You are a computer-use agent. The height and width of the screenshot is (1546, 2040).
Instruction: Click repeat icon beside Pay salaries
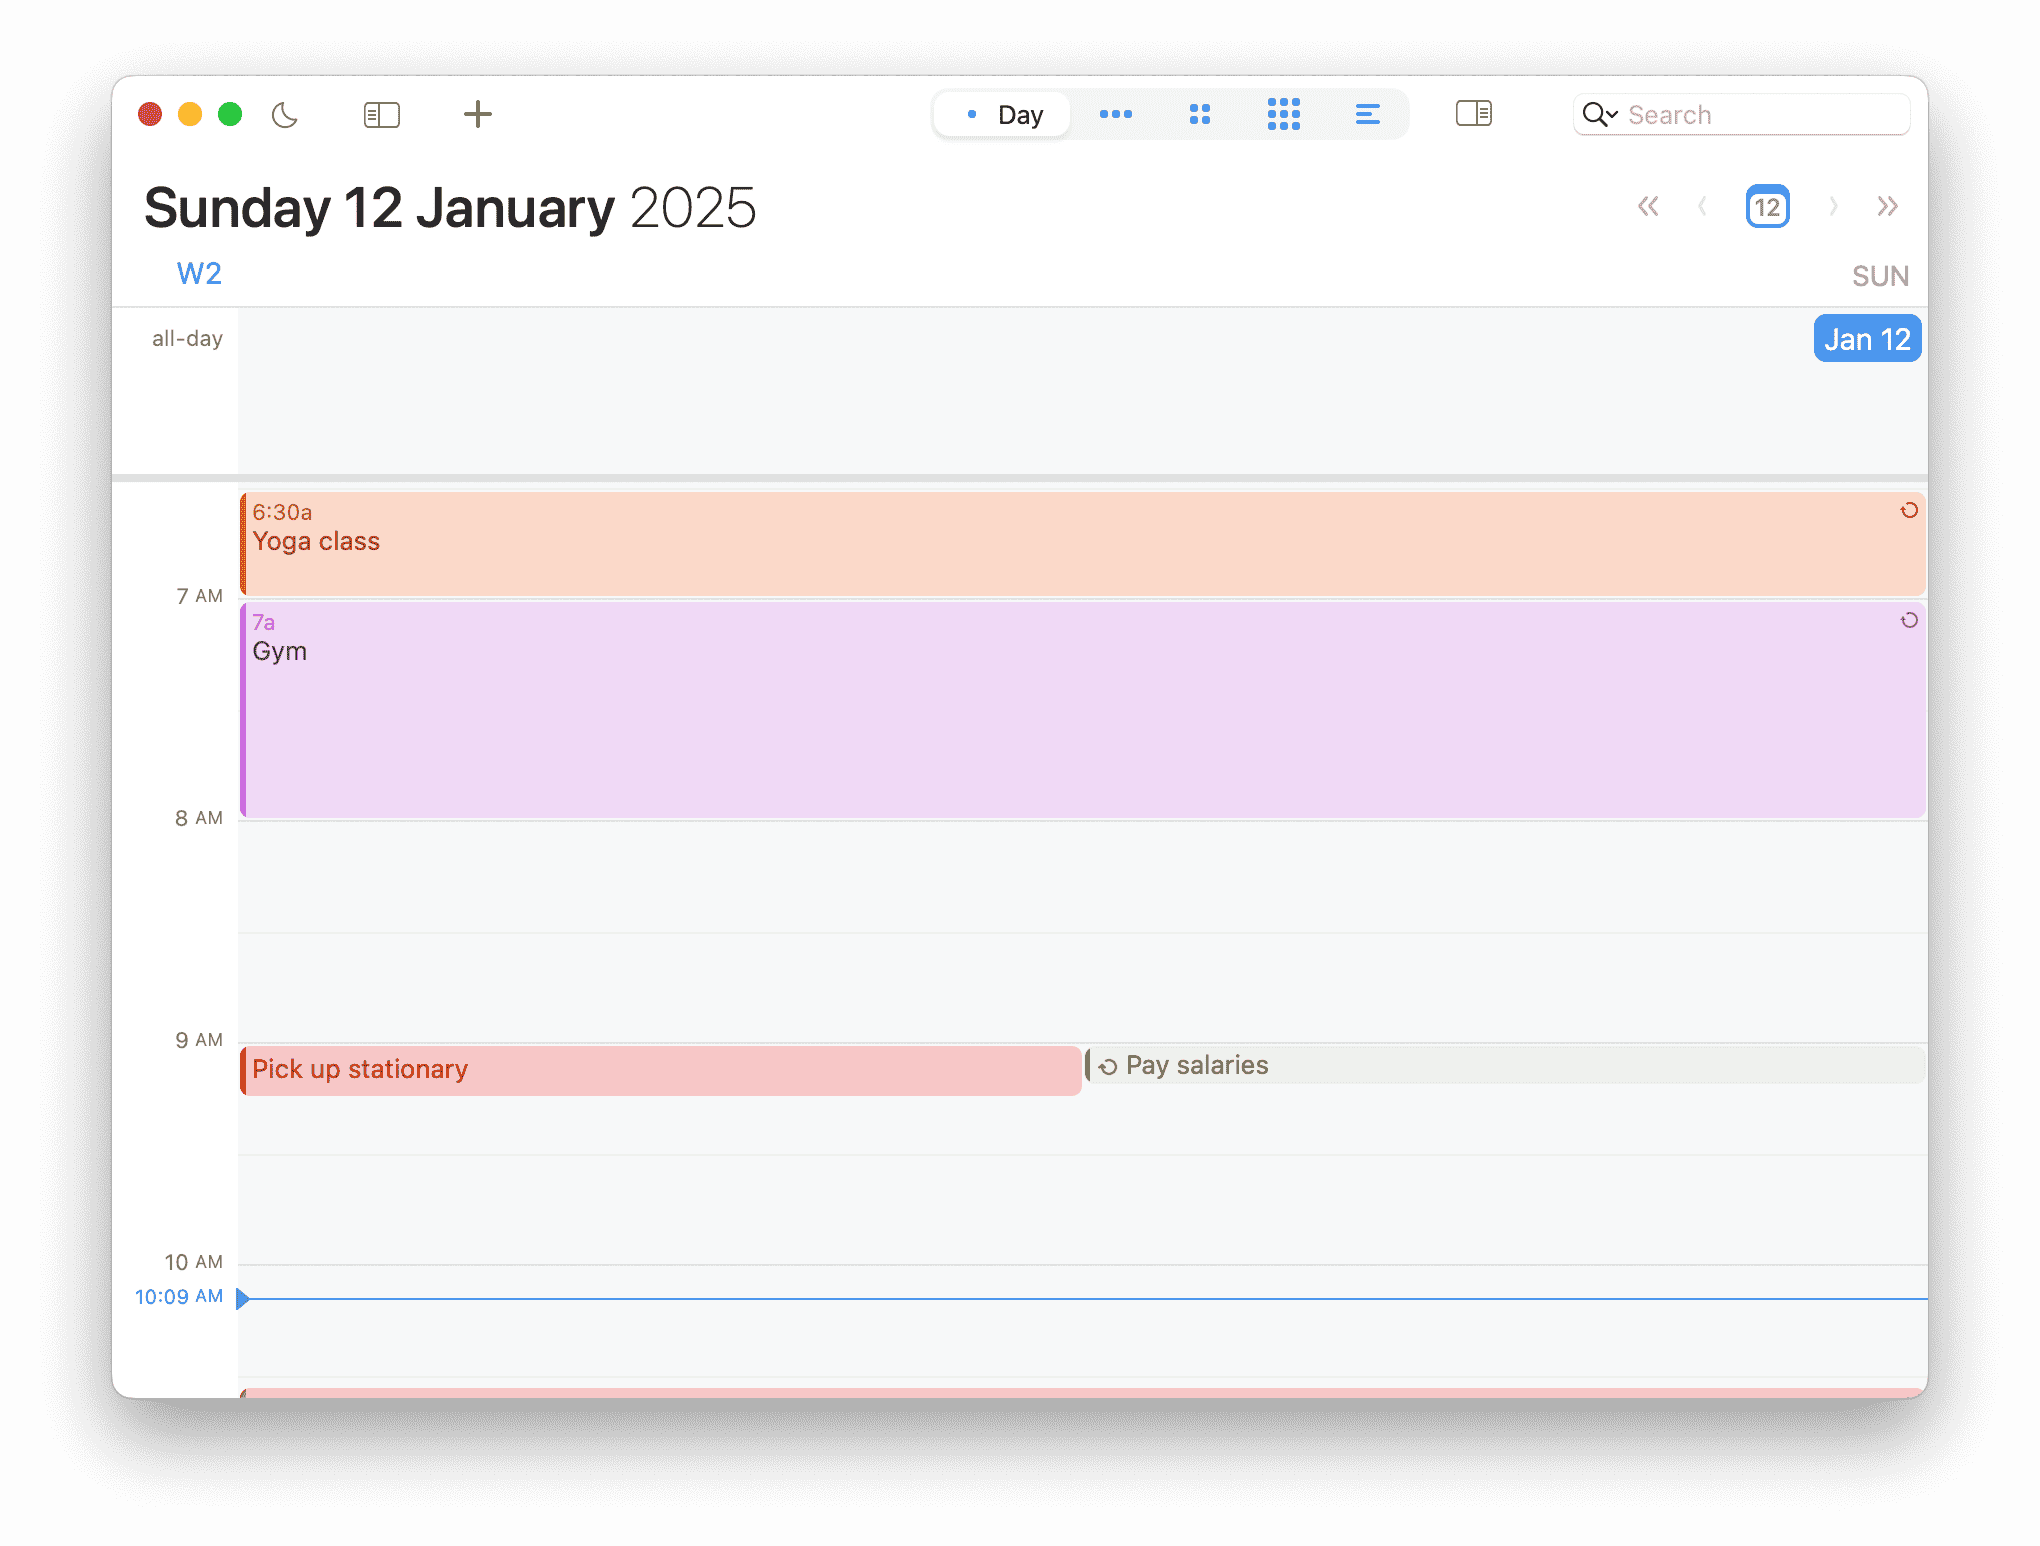click(1108, 1067)
